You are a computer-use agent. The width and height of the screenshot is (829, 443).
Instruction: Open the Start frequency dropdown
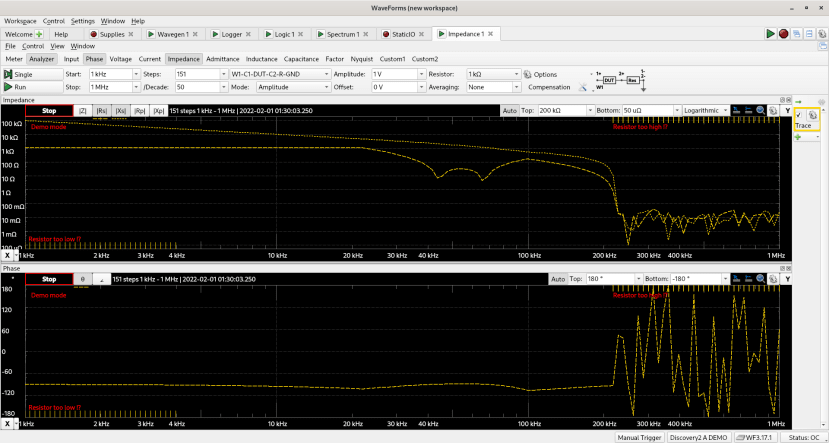click(x=136, y=75)
